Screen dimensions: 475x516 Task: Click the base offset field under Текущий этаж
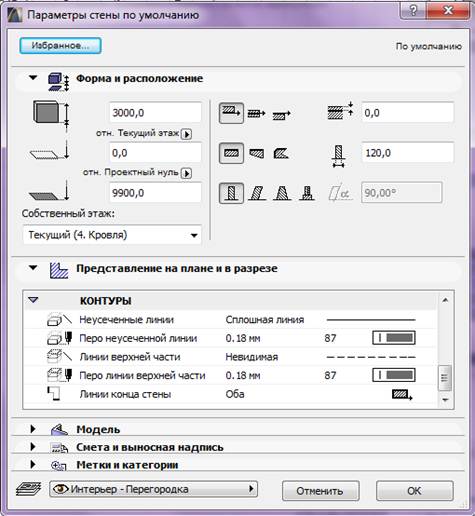pyautogui.click(x=155, y=153)
